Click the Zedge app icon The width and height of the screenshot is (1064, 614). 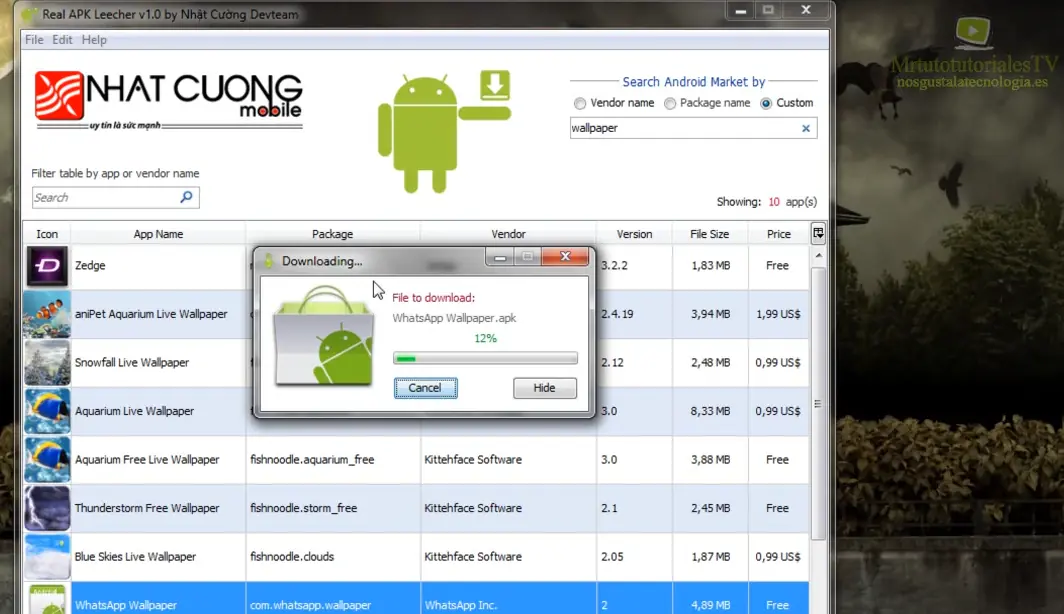(47, 265)
